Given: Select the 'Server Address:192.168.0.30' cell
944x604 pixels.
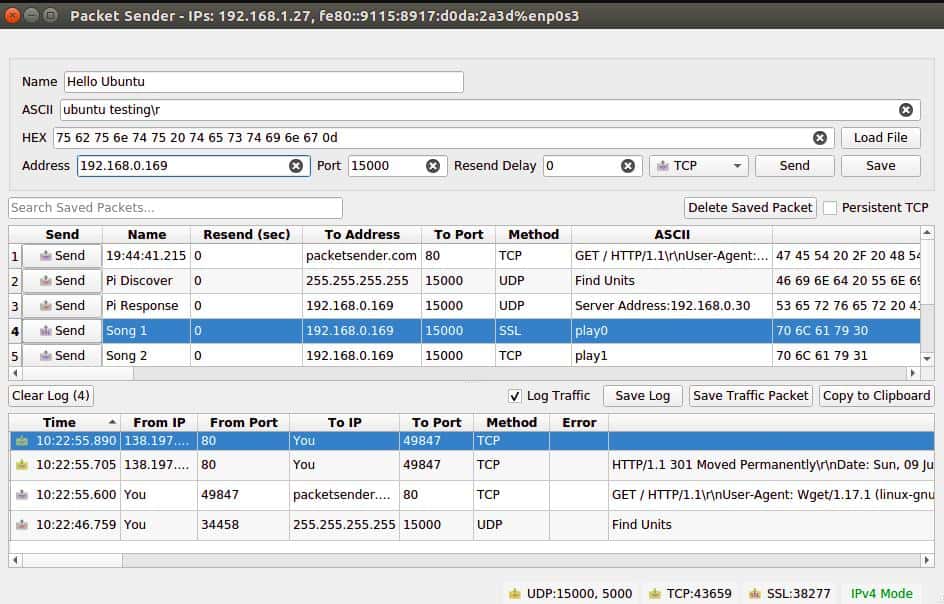Looking at the screenshot, I should pos(672,306).
